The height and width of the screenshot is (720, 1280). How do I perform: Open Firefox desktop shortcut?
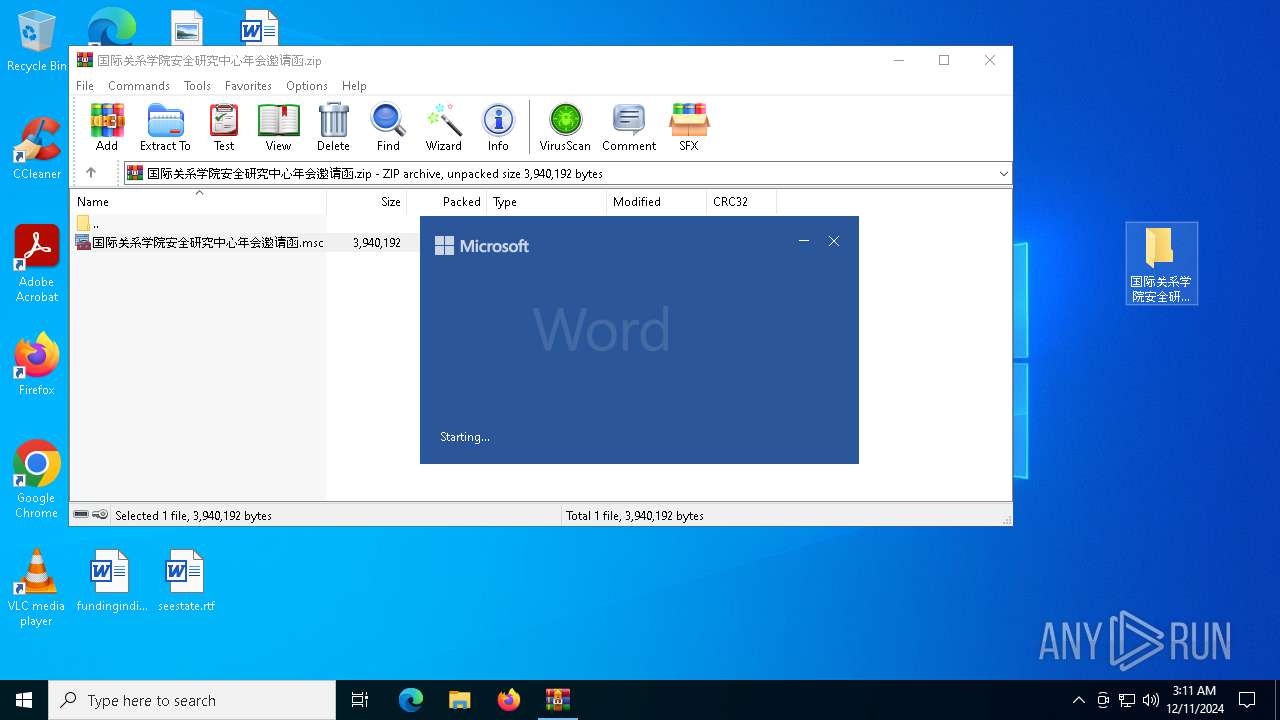[x=36, y=365]
